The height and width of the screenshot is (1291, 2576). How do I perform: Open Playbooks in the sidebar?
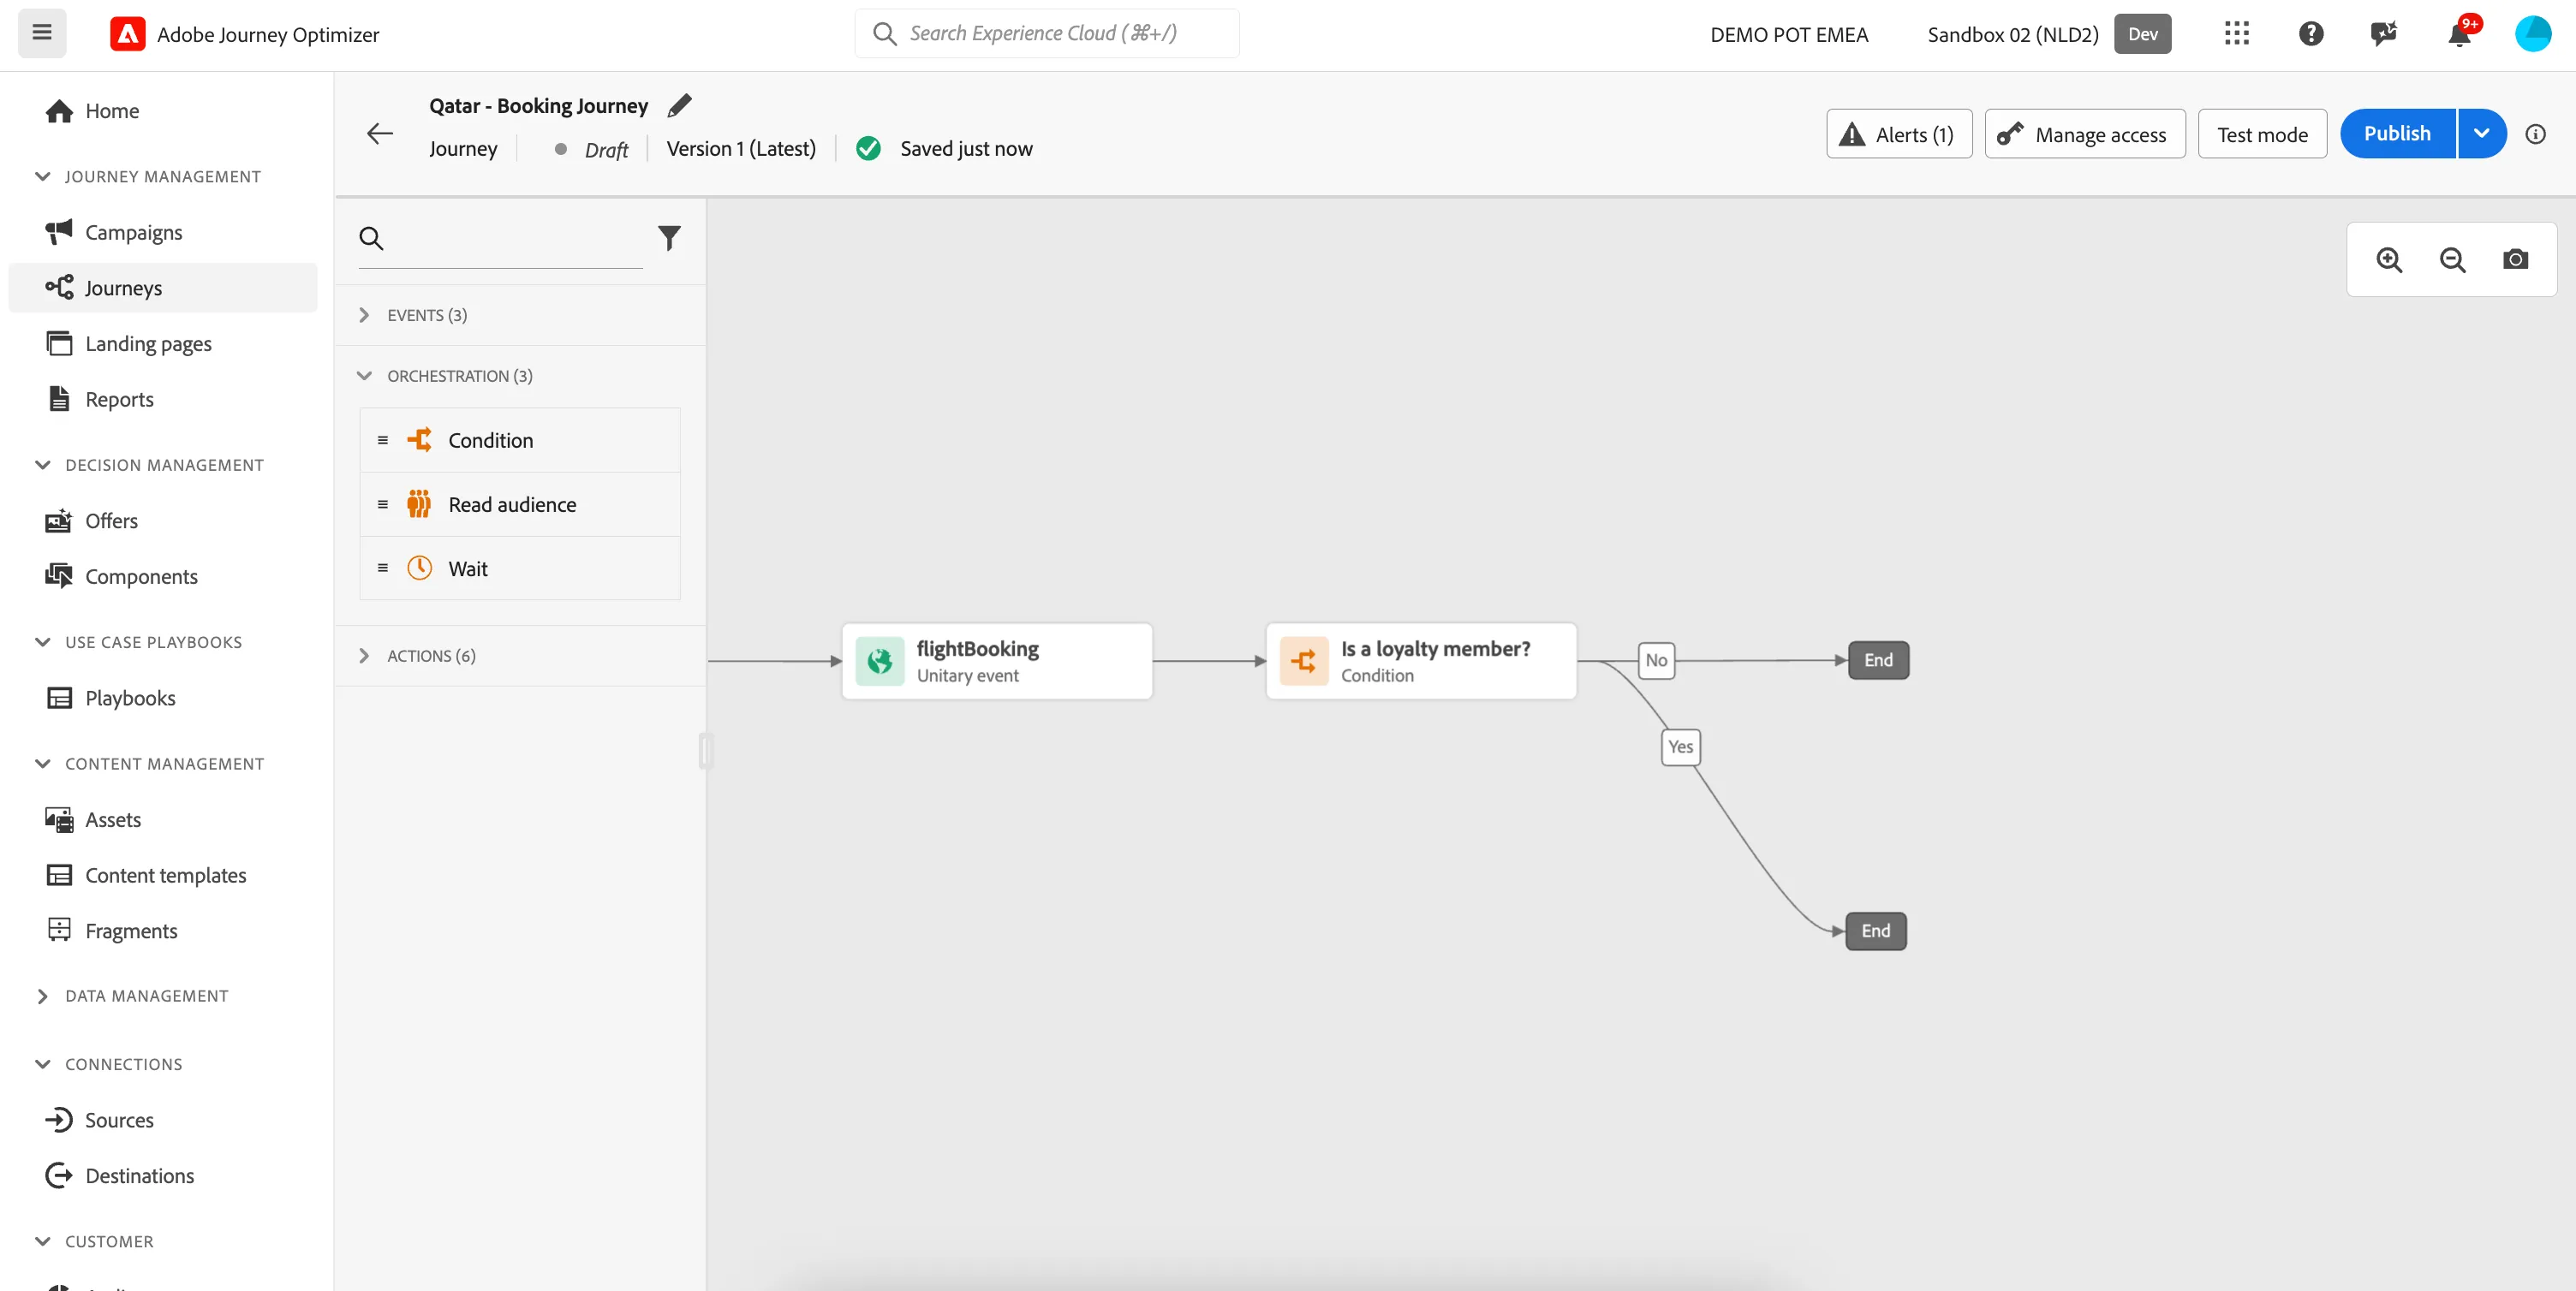pos(162,697)
